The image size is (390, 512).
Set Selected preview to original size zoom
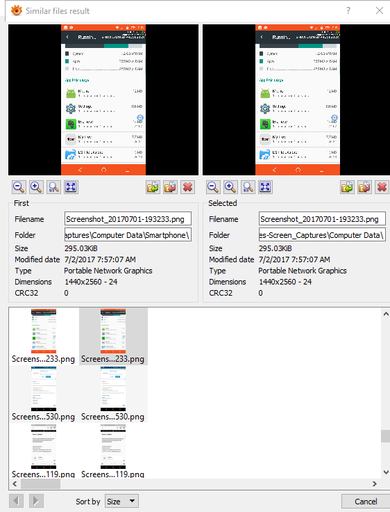[x=248, y=187]
